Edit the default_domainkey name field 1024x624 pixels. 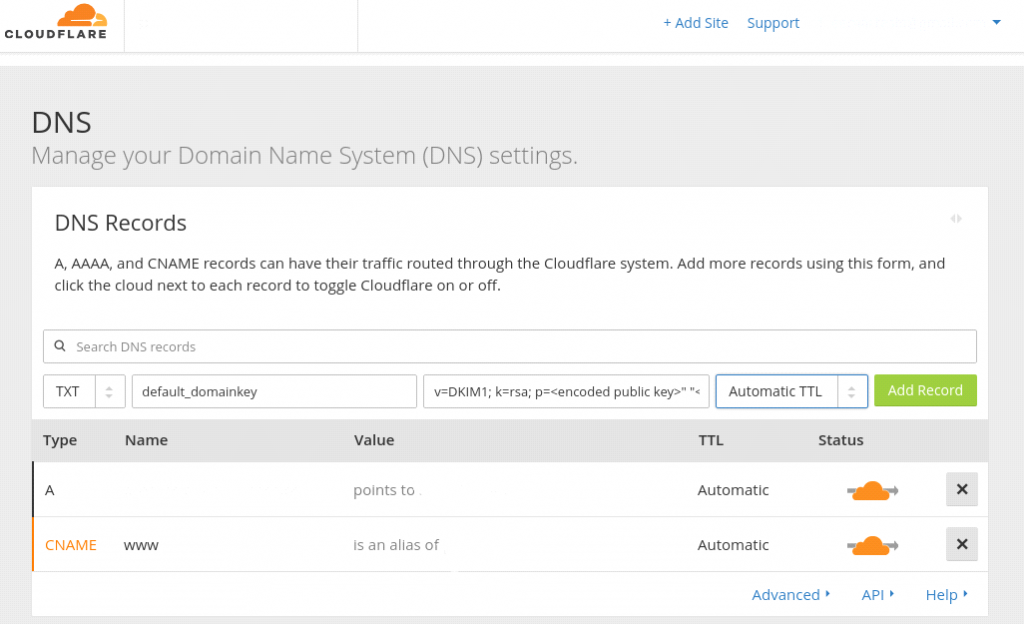coord(274,391)
